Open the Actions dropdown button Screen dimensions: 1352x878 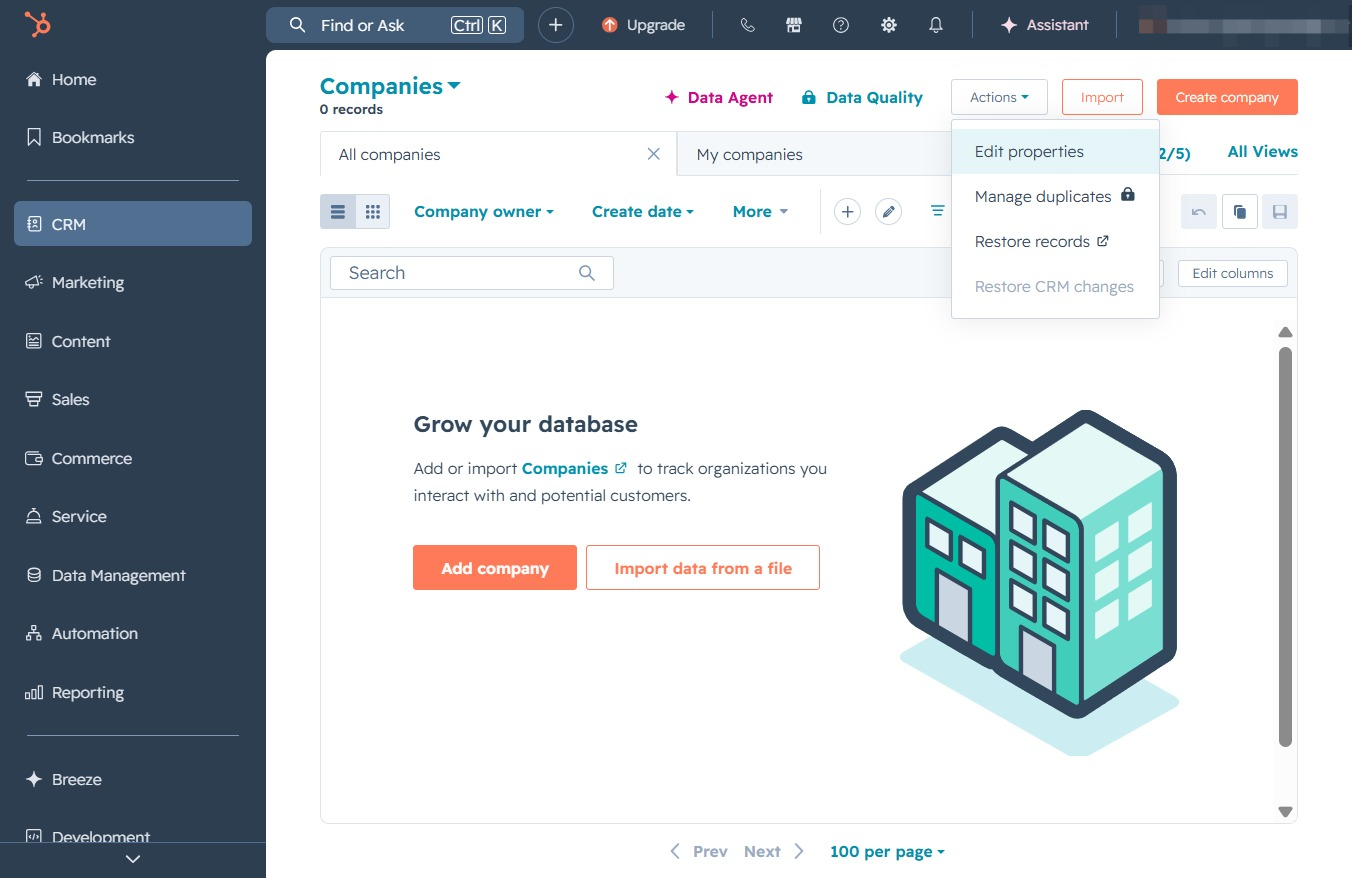(999, 97)
